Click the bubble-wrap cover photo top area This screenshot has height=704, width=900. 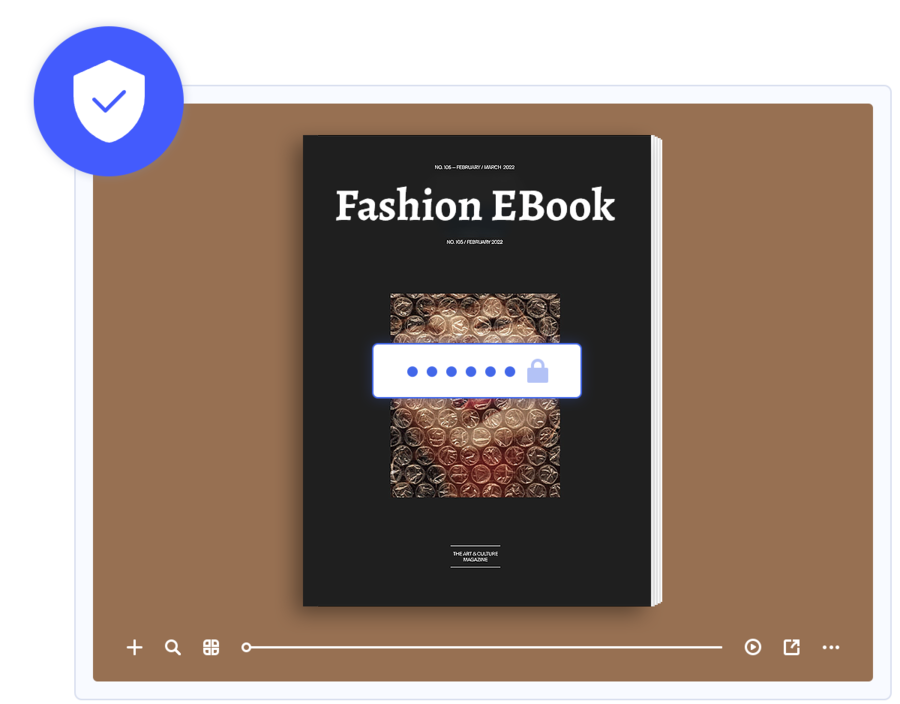point(475,316)
